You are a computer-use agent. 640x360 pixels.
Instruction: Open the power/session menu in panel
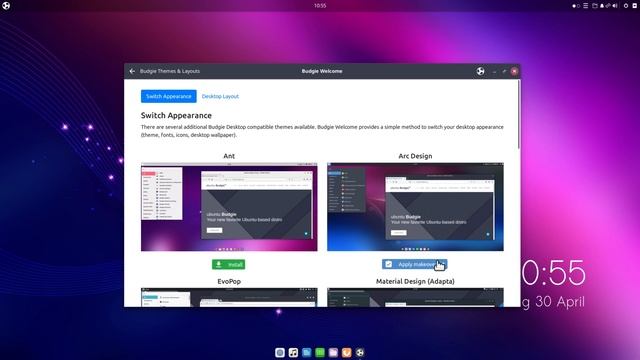(626, 6)
